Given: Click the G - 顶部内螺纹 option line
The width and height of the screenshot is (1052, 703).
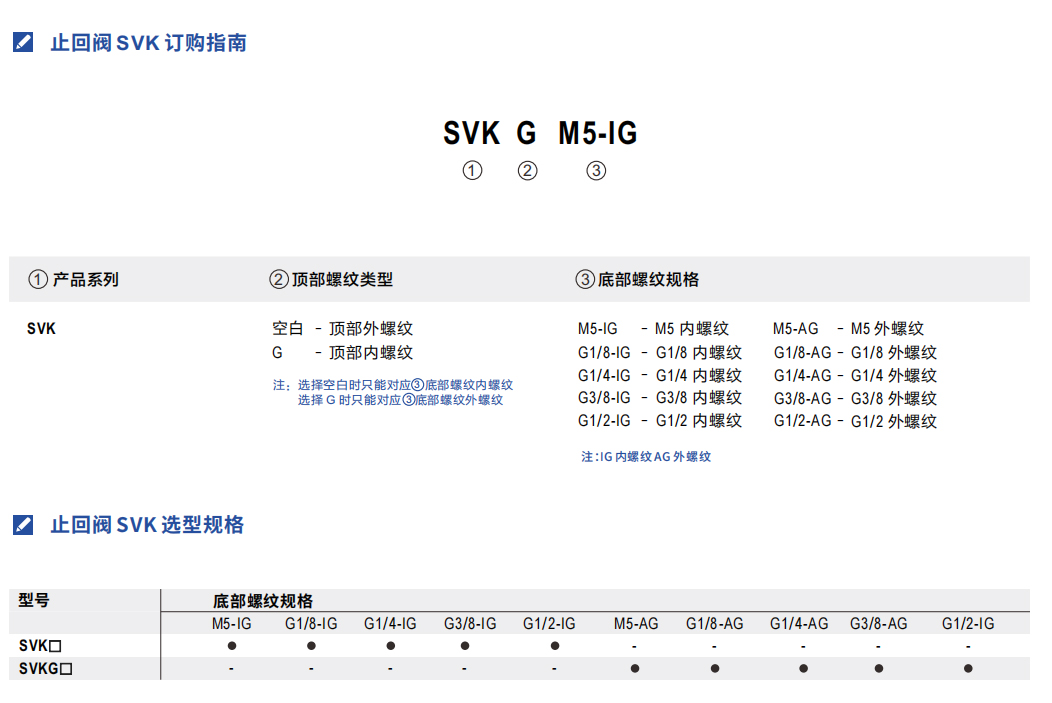Looking at the screenshot, I should (342, 352).
